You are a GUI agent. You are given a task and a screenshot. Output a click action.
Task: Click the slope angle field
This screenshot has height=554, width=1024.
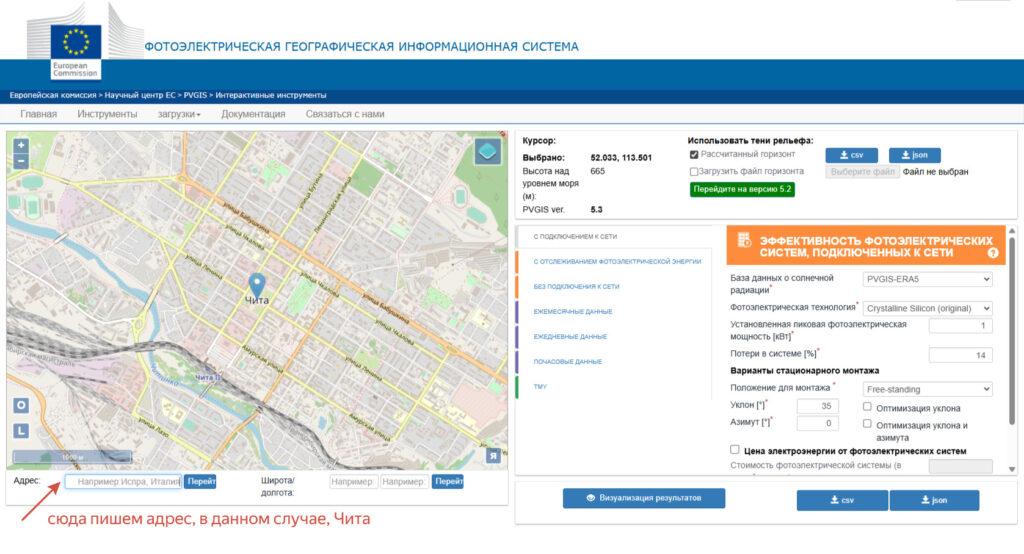tap(817, 406)
